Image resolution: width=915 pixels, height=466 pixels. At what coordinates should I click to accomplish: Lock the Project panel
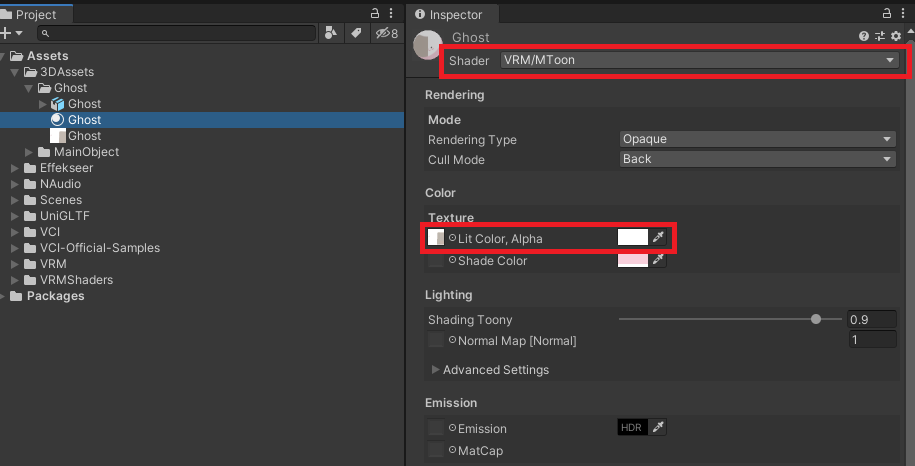pos(375,13)
